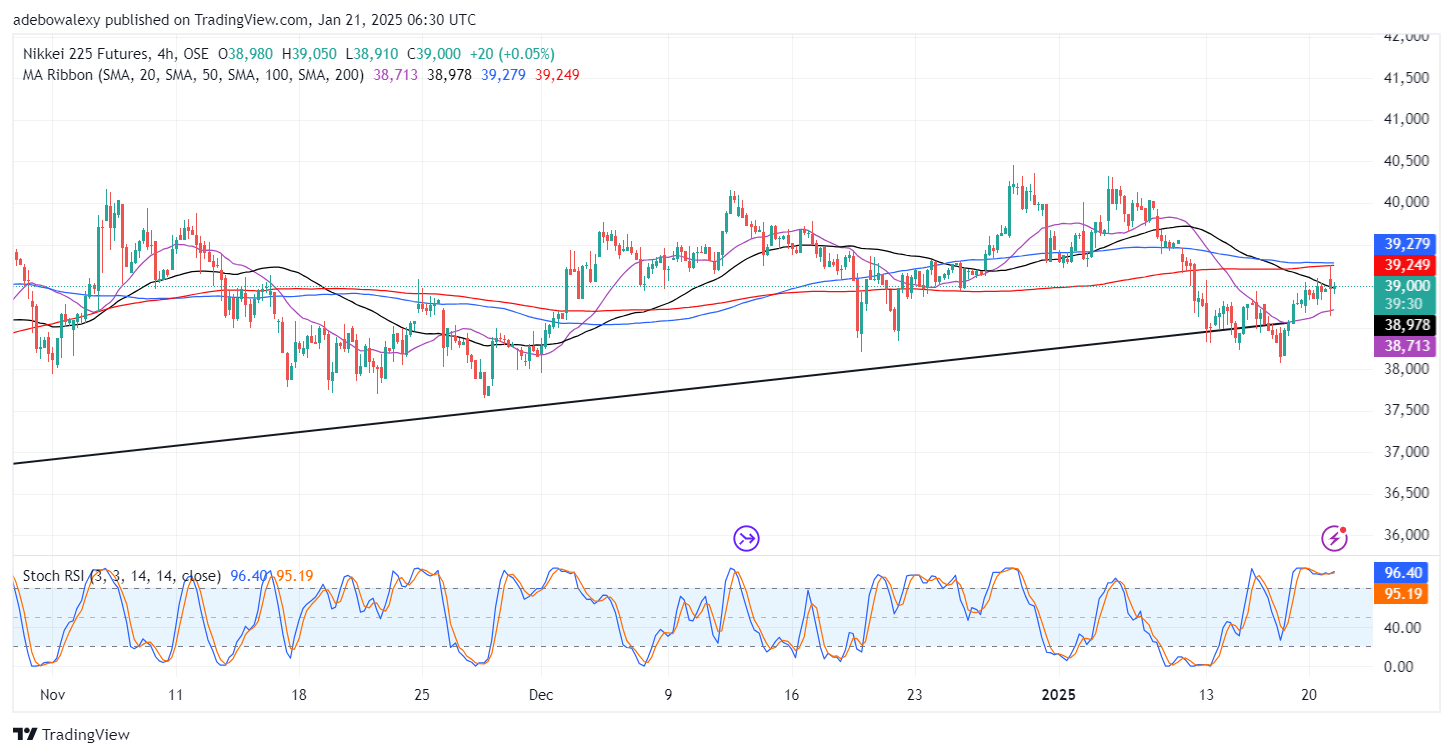Click the purple go-to-realtime arrow icon
Screen dimensions: 1453x756
747,539
